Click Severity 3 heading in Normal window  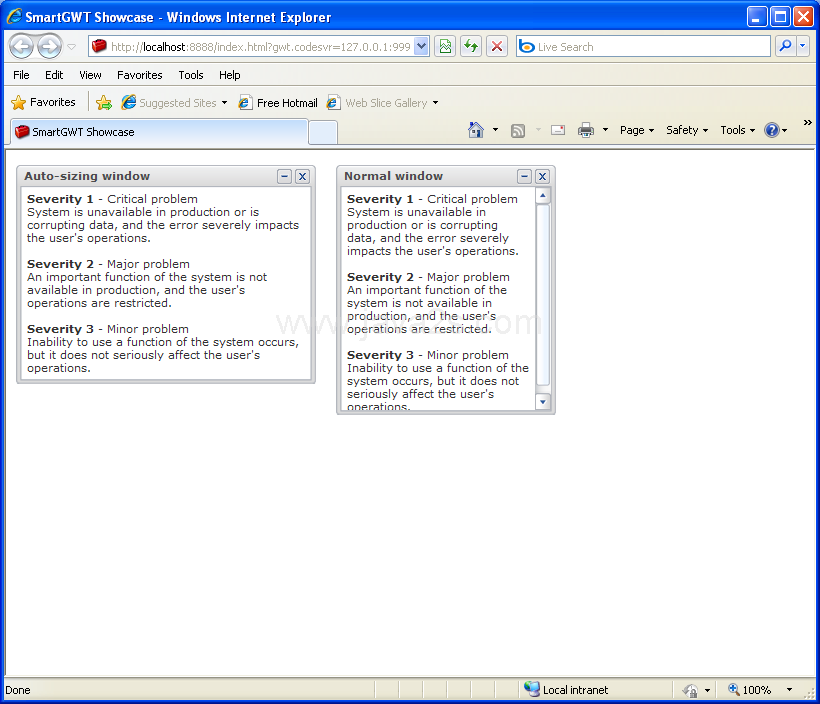(380, 355)
